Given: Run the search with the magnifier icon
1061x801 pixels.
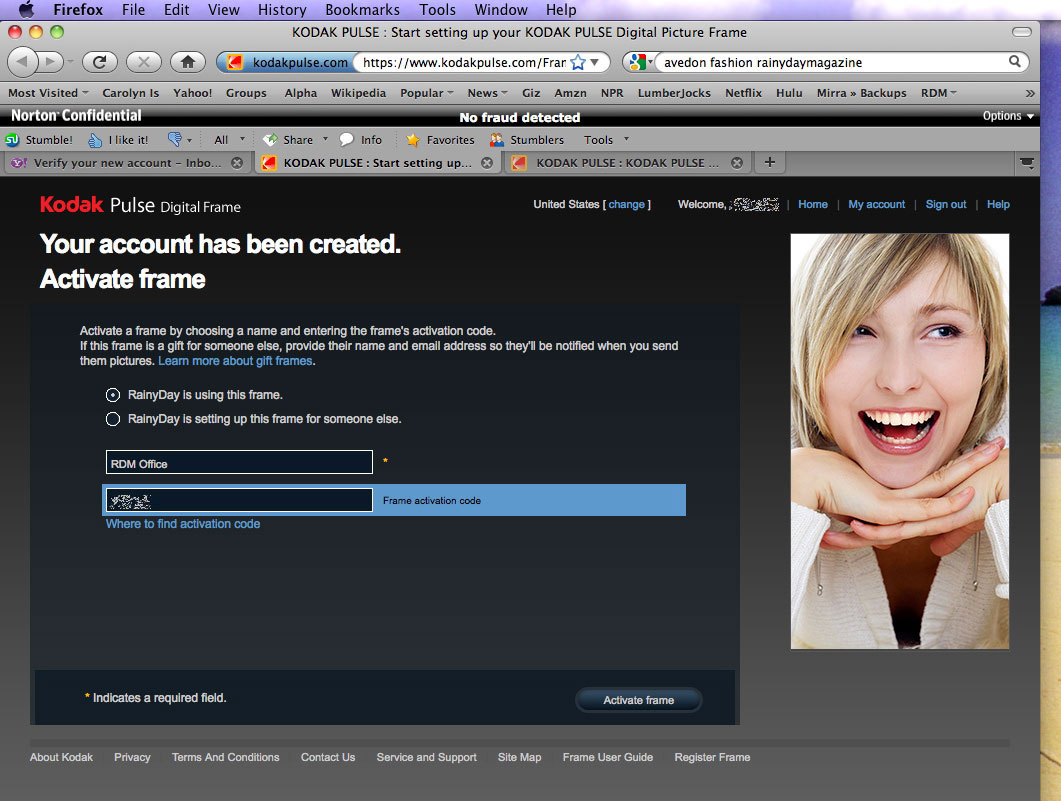Looking at the screenshot, I should click(1014, 62).
